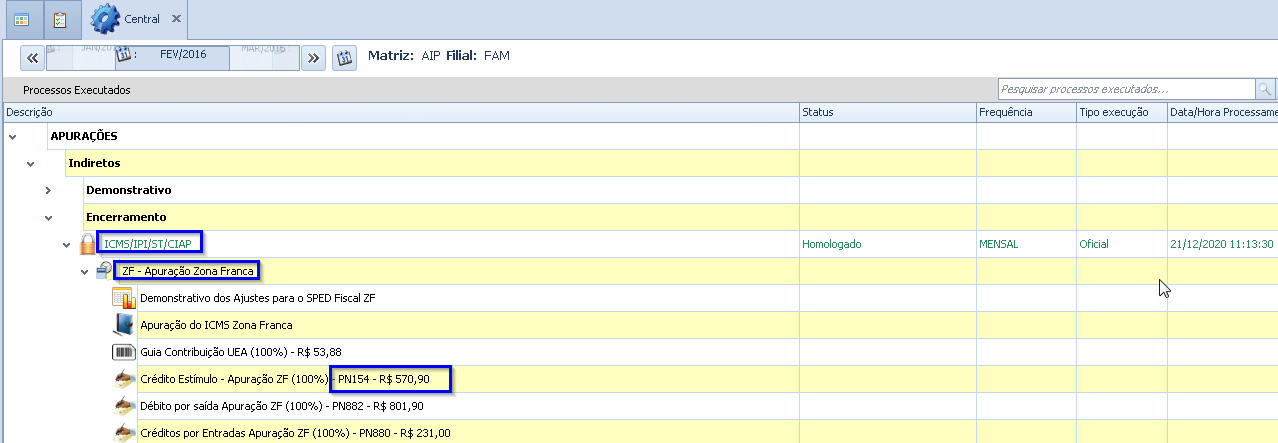Click the icon of Créditos por Entradas row
Viewport: 1278px width, 443px height.
[x=124, y=433]
